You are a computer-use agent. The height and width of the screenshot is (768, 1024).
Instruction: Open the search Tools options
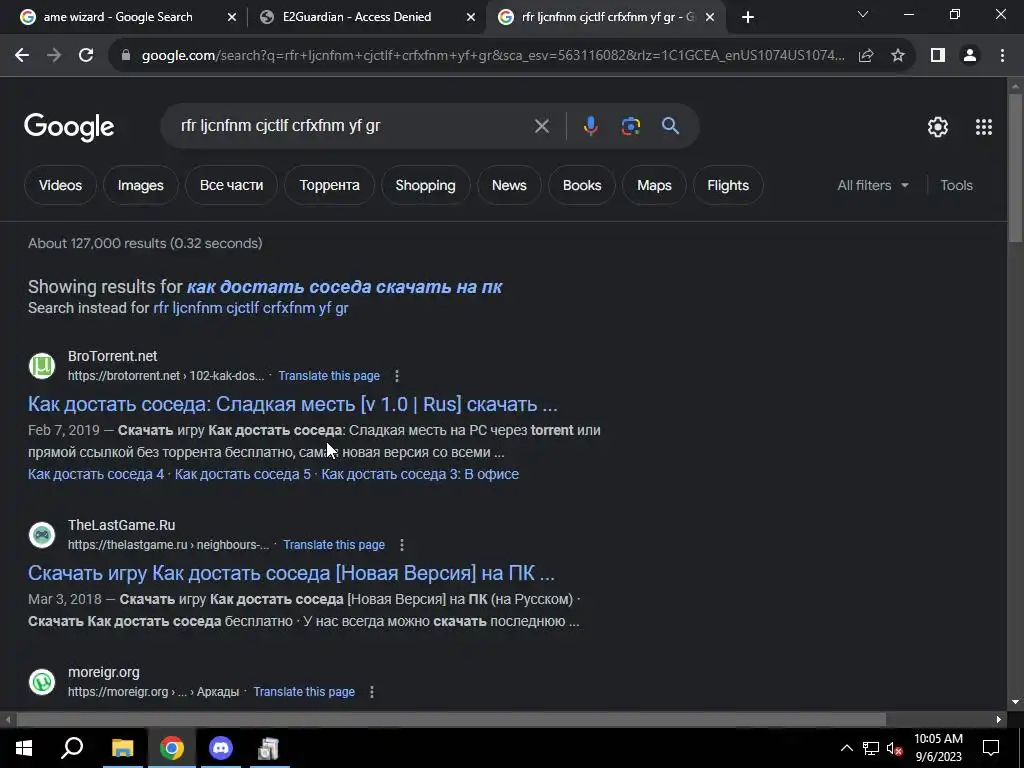(x=956, y=185)
